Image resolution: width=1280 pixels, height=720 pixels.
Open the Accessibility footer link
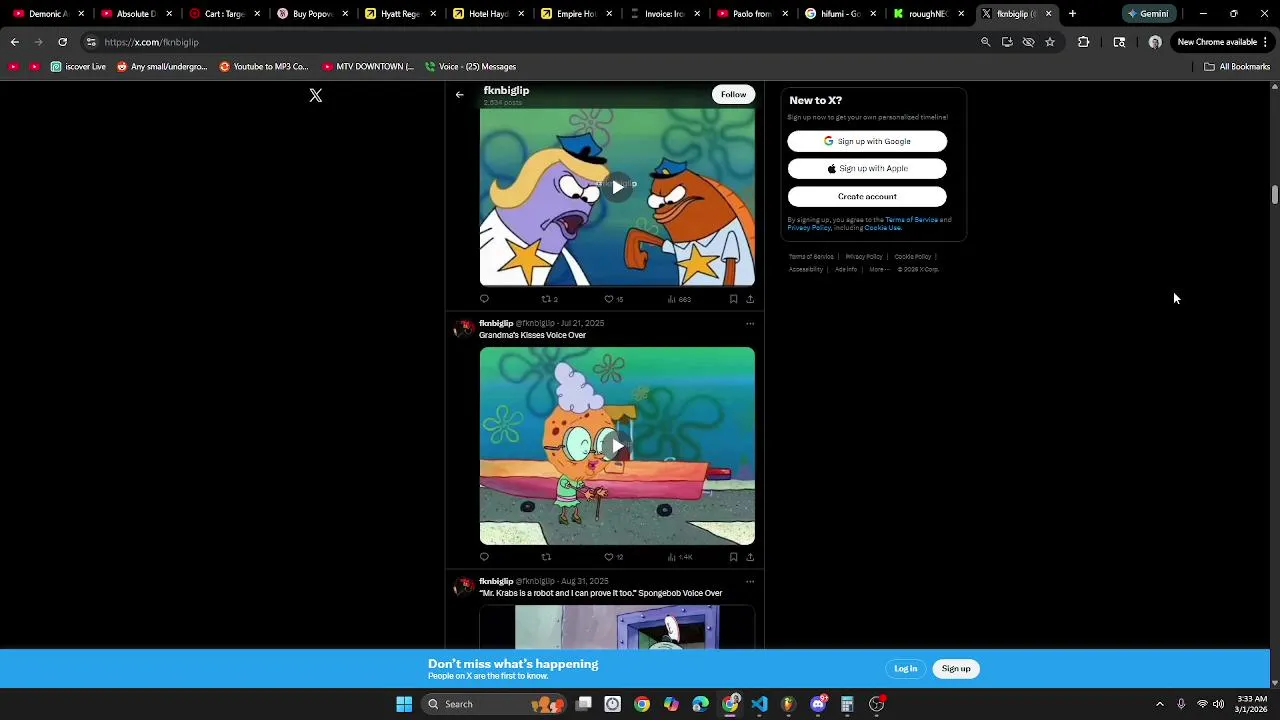click(x=806, y=269)
